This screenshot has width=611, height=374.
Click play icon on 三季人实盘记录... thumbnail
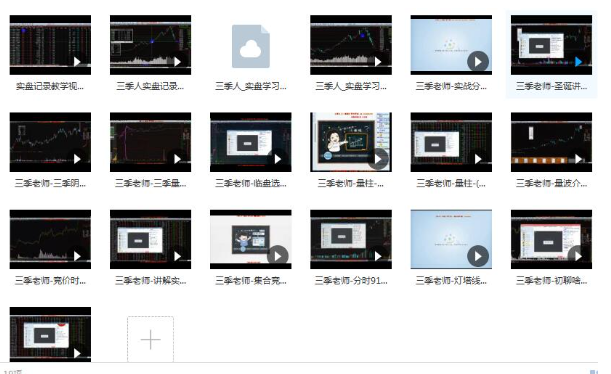[x=178, y=62]
